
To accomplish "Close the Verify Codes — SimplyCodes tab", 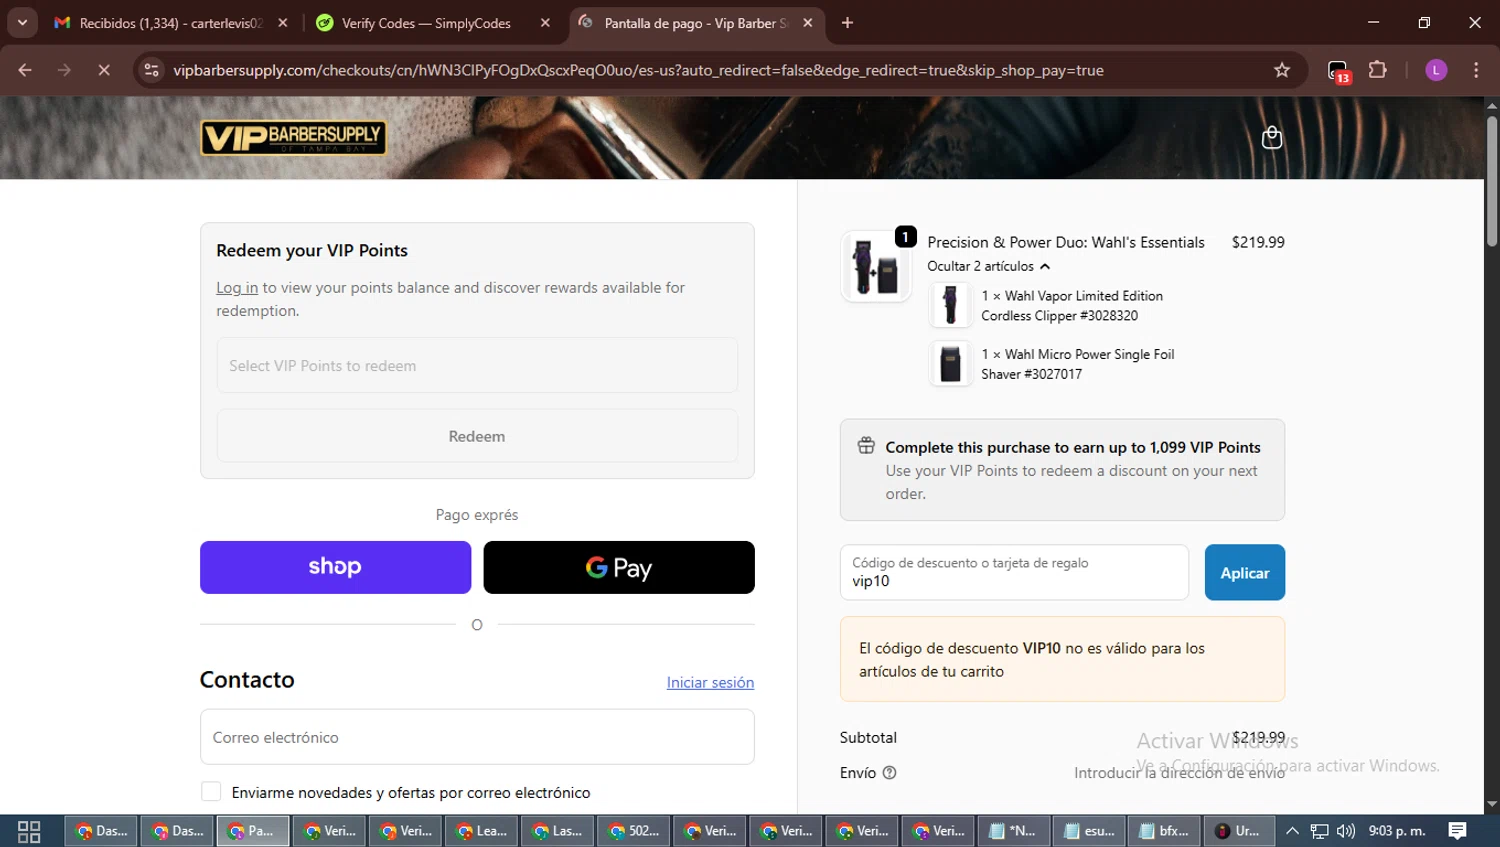I will click(545, 23).
